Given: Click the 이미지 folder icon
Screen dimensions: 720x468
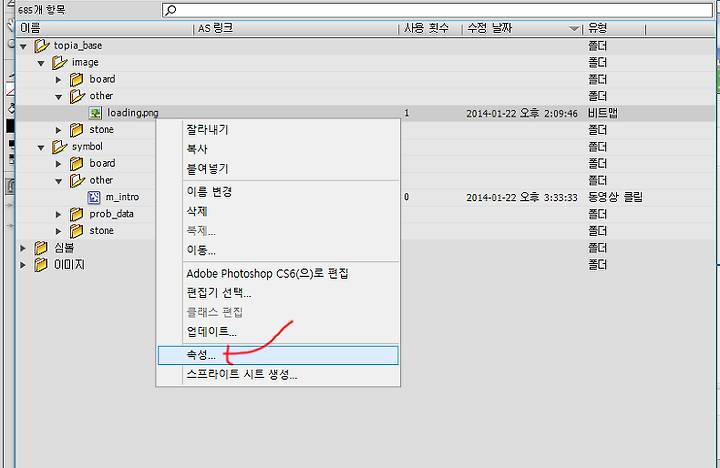Looking at the screenshot, I should pyautogui.click(x=41, y=265).
